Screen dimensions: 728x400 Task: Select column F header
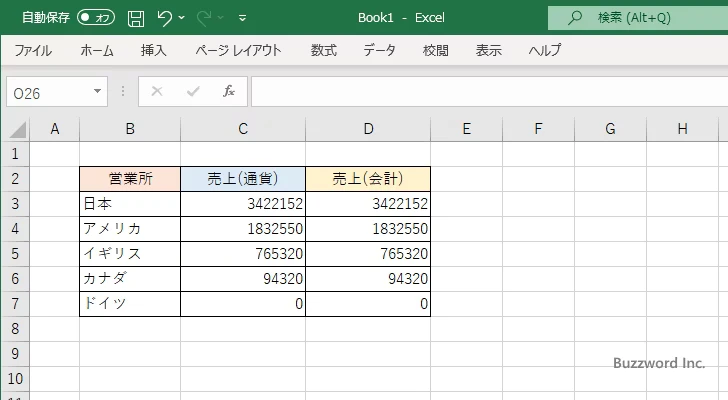point(539,129)
